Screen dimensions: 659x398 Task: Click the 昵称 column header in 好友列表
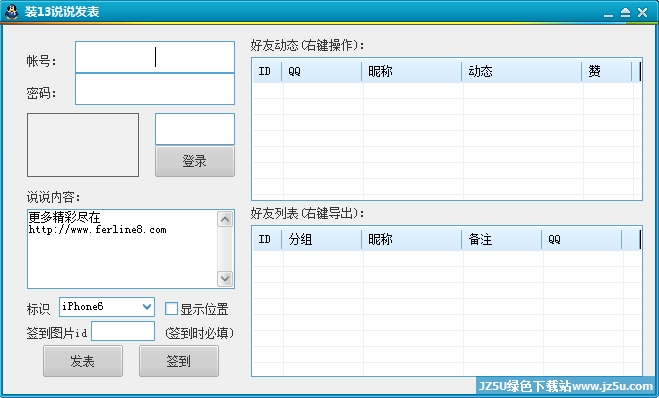click(x=411, y=240)
